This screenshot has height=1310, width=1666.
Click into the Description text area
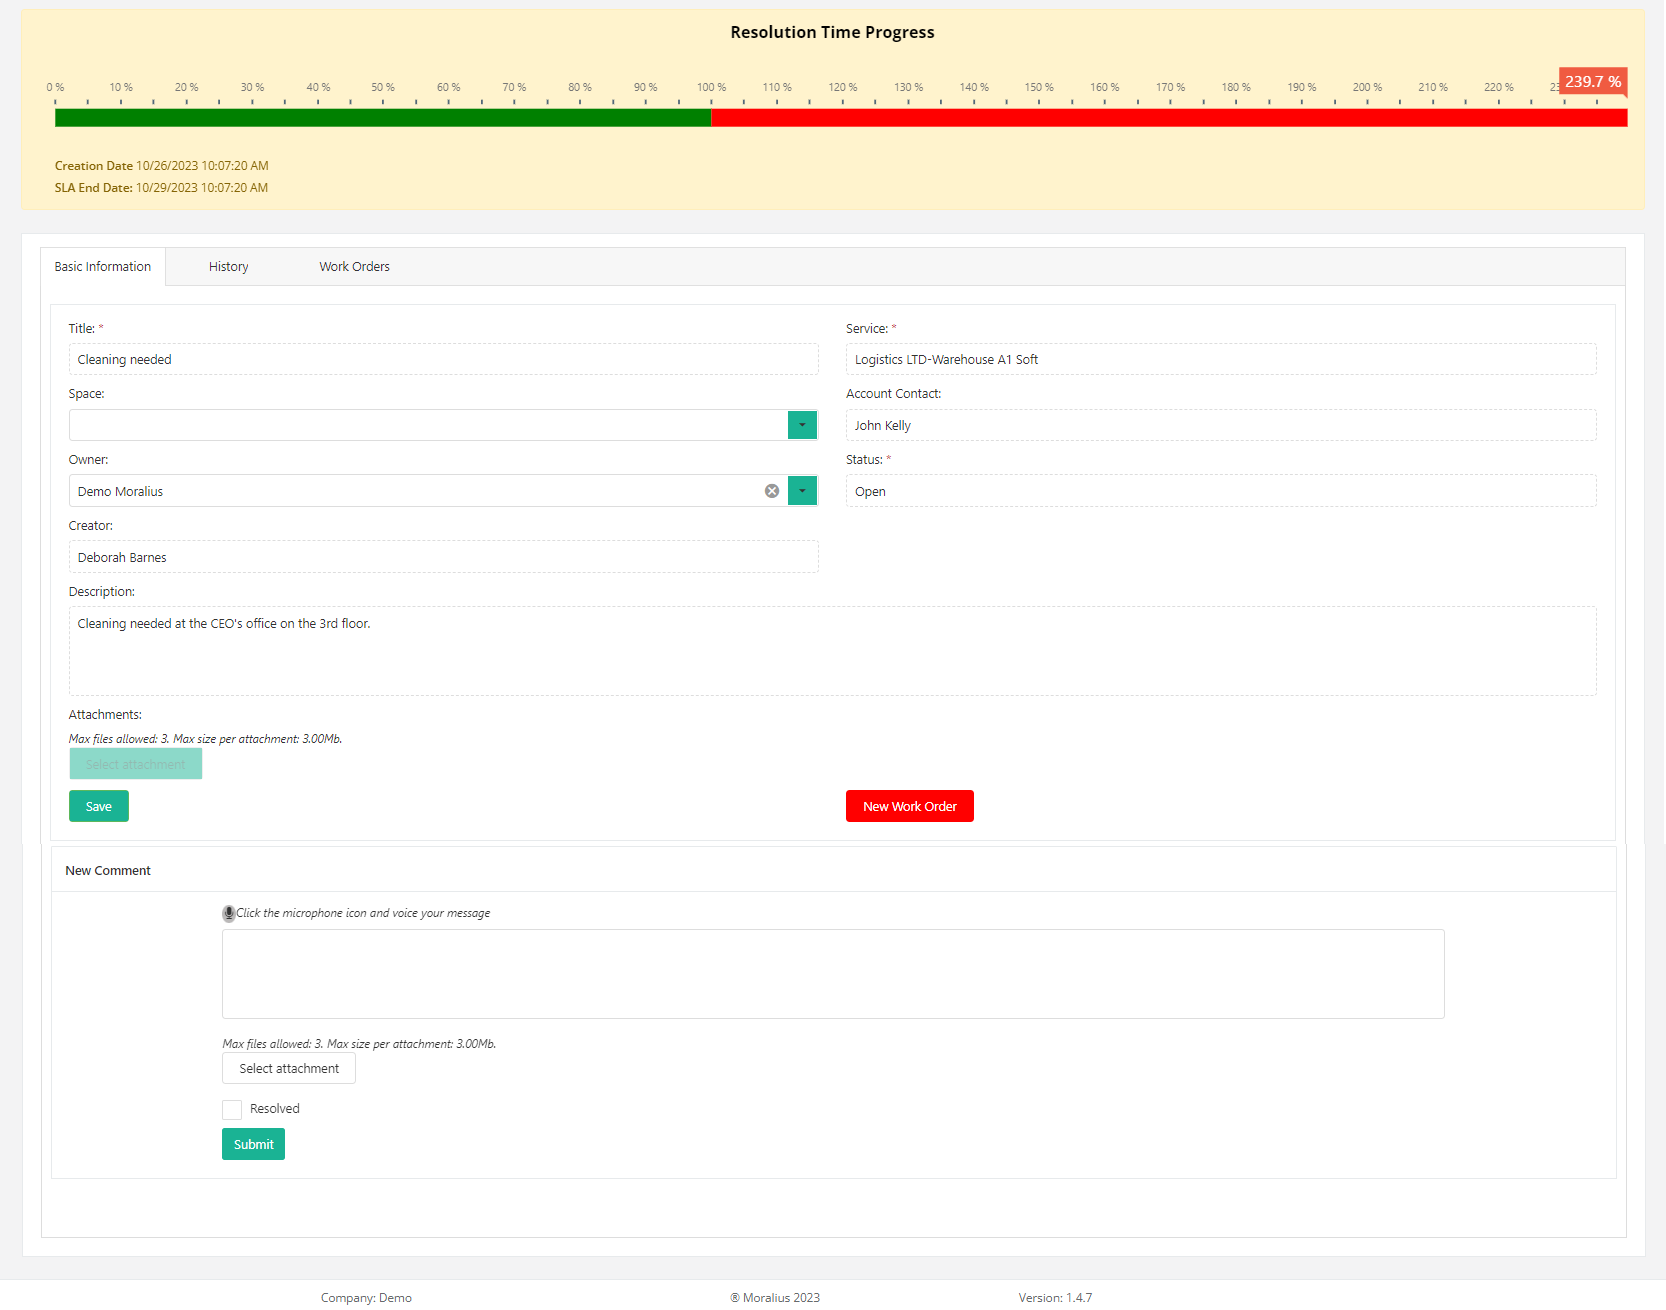pos(832,650)
